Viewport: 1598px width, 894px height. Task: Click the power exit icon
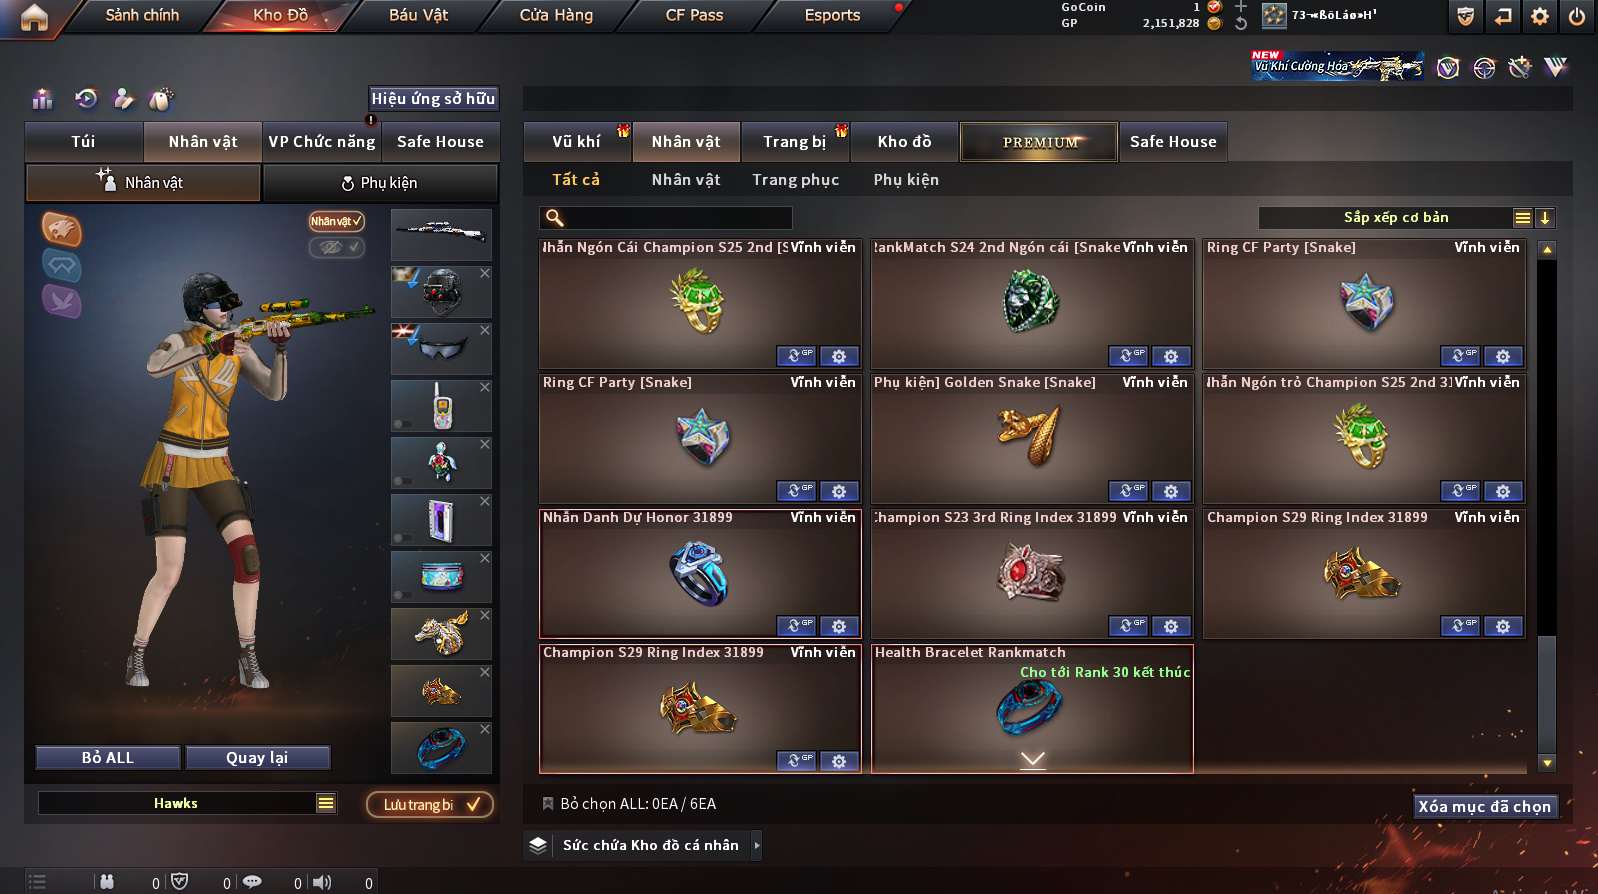tap(1576, 16)
